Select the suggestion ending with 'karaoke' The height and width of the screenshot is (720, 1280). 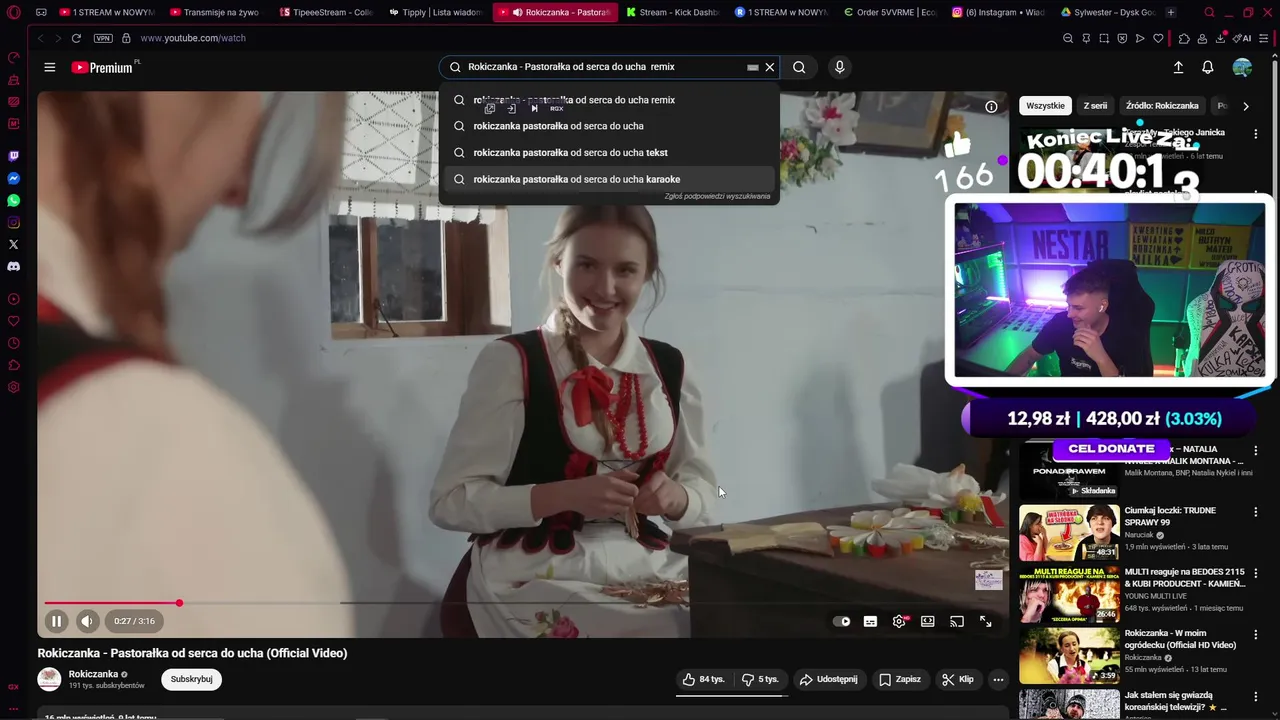(x=607, y=179)
